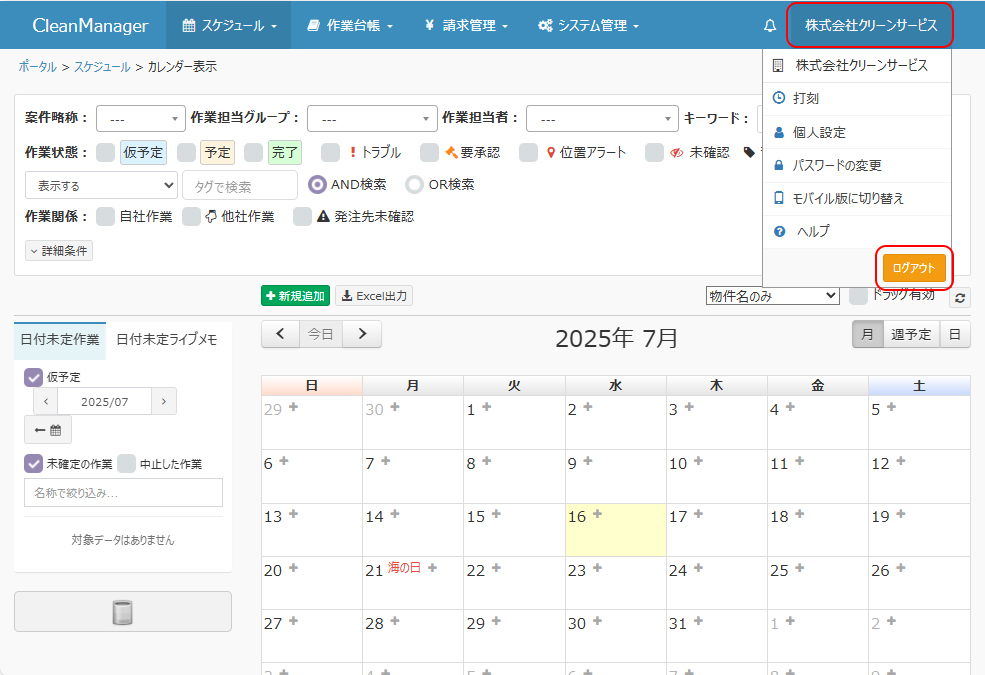Click plus icon on July 16
This screenshot has width=985, height=675.
coord(598,514)
